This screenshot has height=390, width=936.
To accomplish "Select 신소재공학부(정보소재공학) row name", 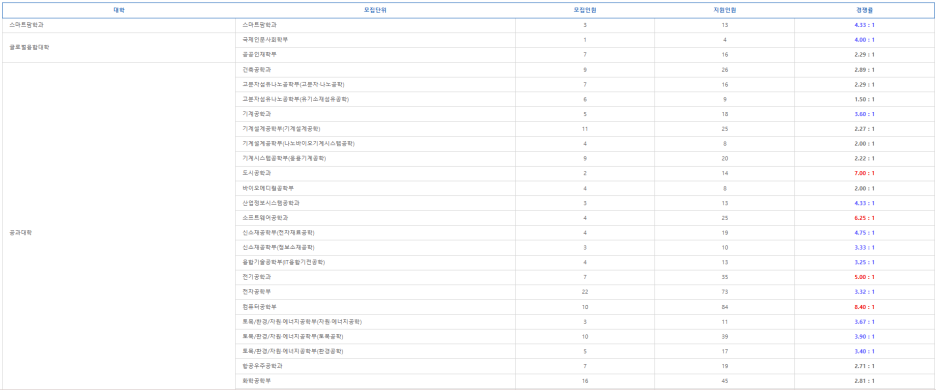I will (278, 247).
